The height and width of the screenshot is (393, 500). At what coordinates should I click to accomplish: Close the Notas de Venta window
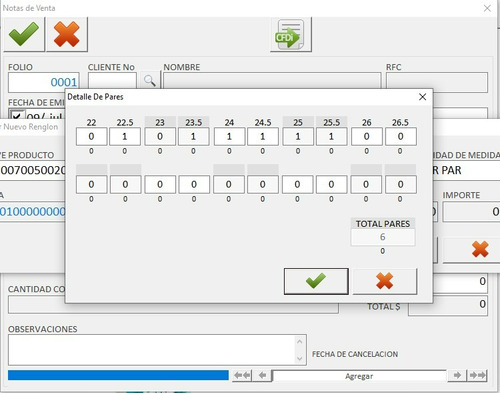pyautogui.click(x=487, y=8)
